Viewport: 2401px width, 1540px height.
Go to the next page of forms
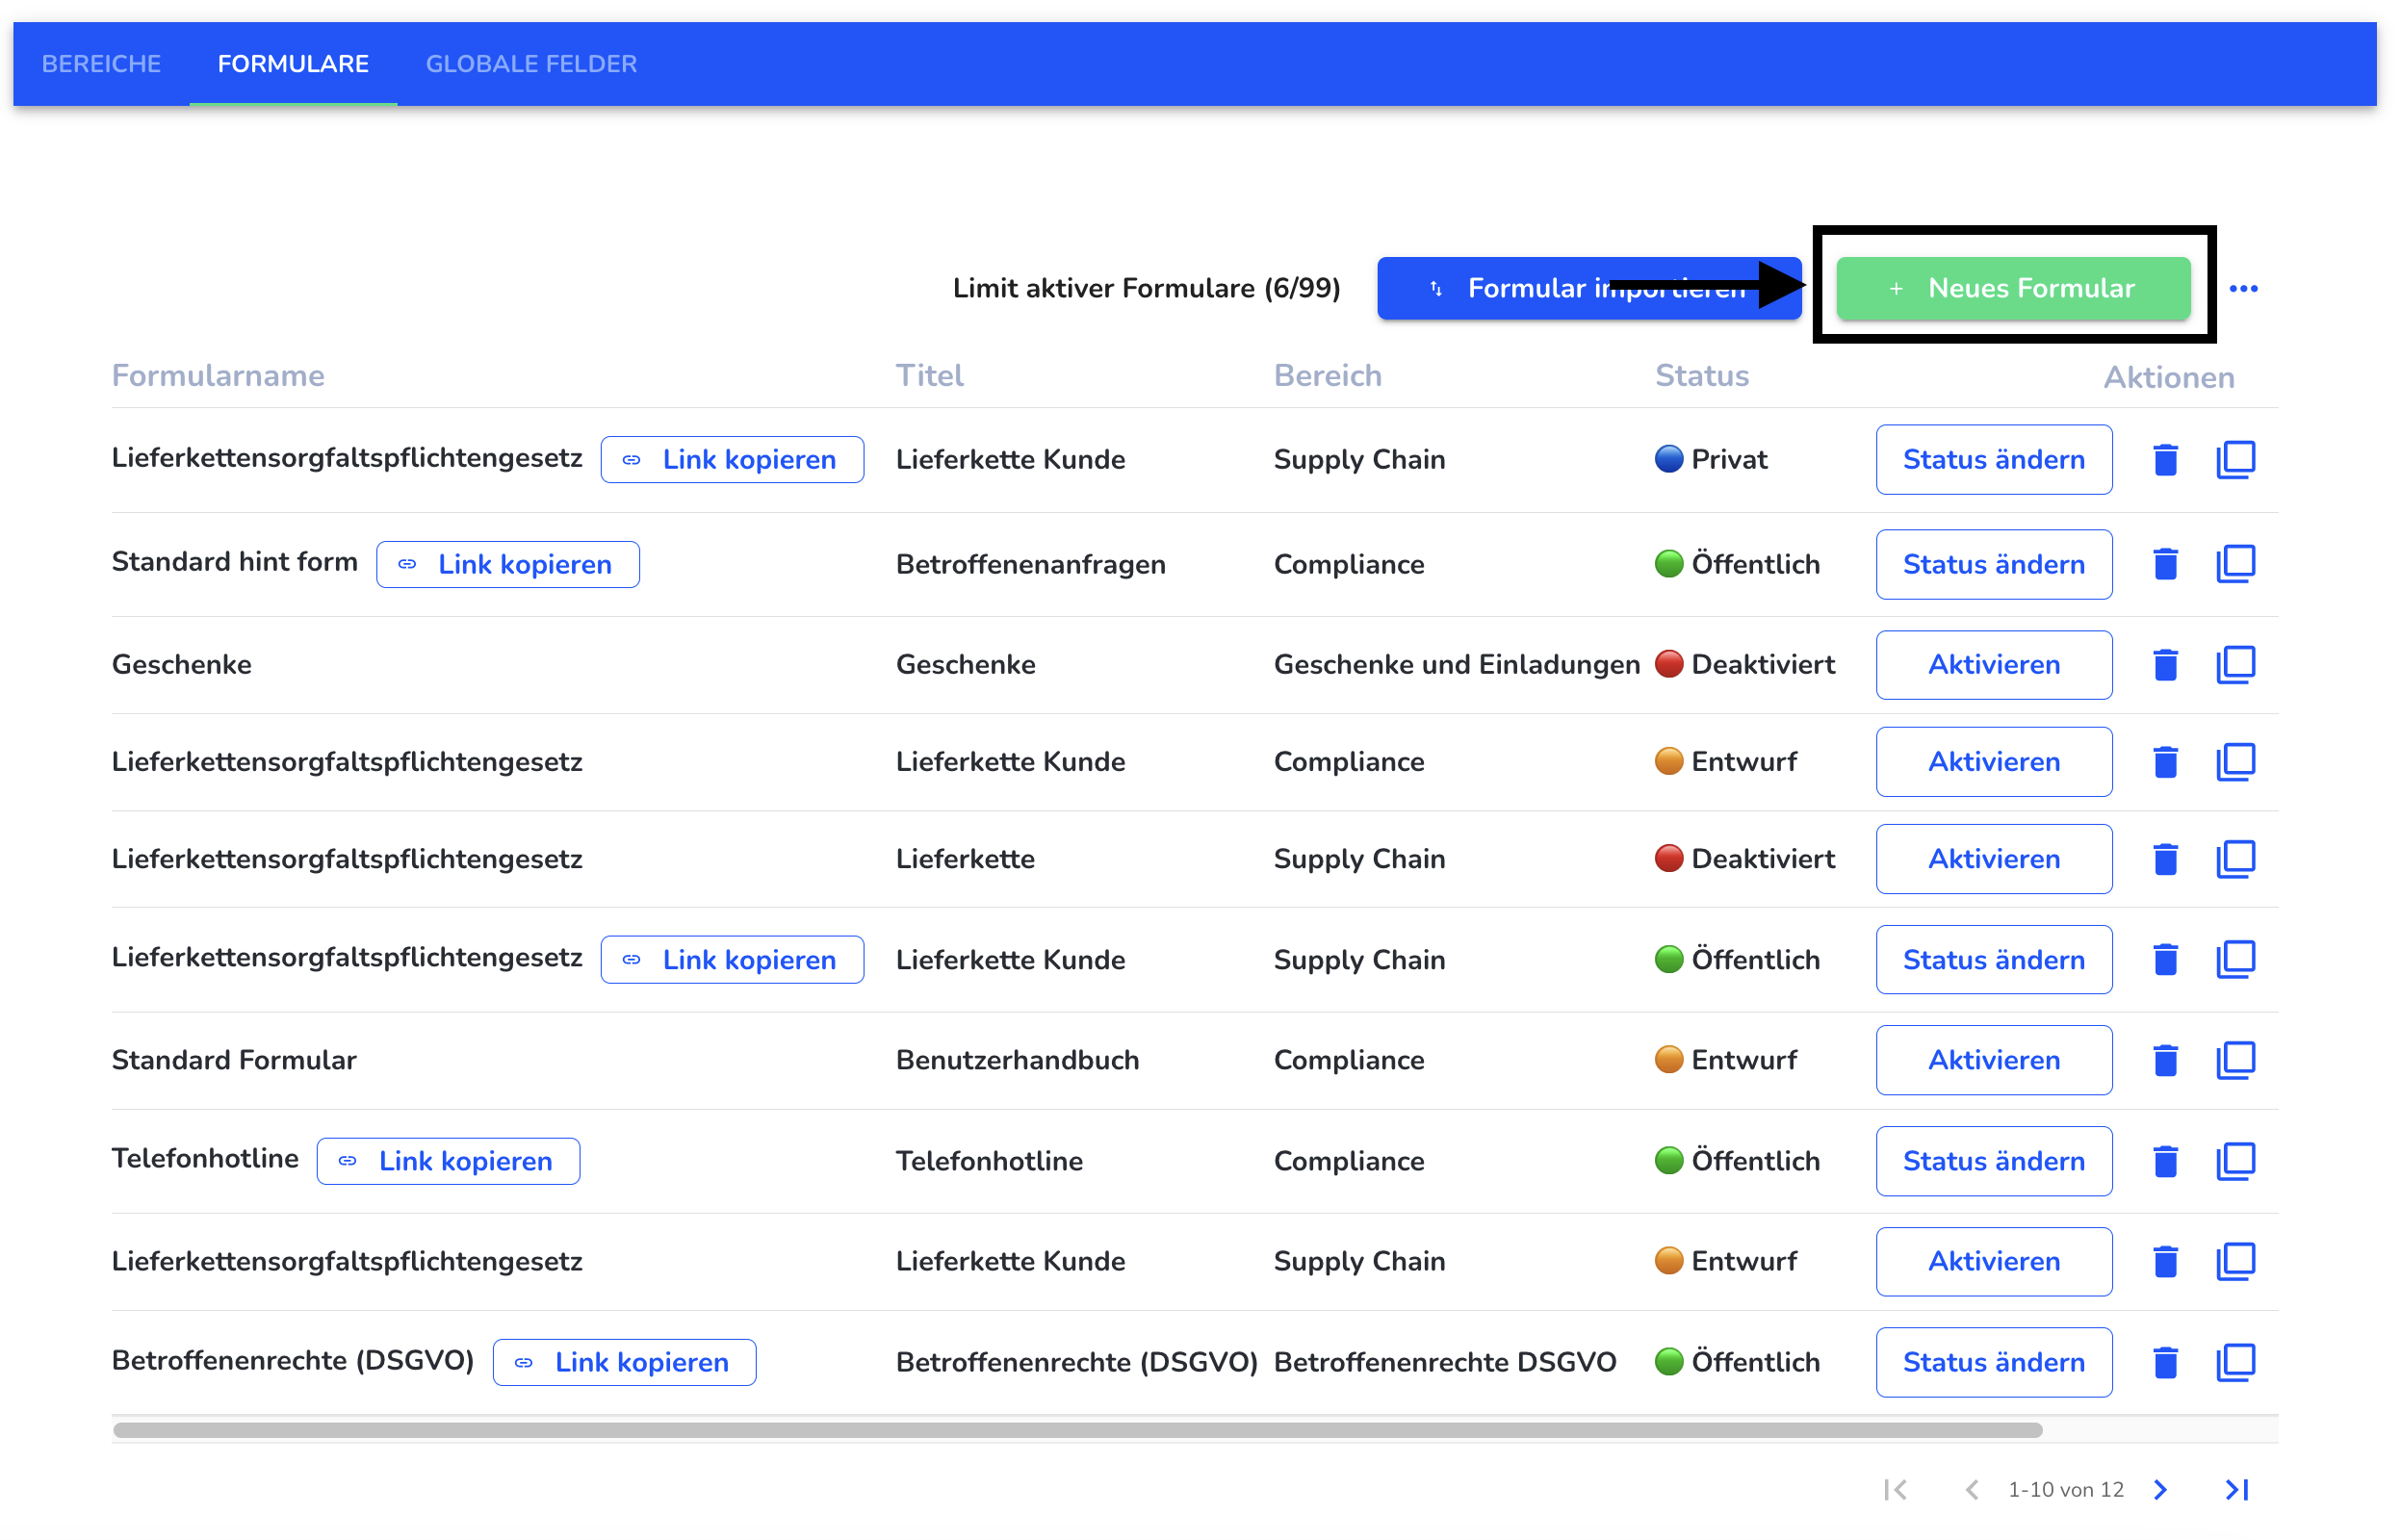pos(2161,1491)
